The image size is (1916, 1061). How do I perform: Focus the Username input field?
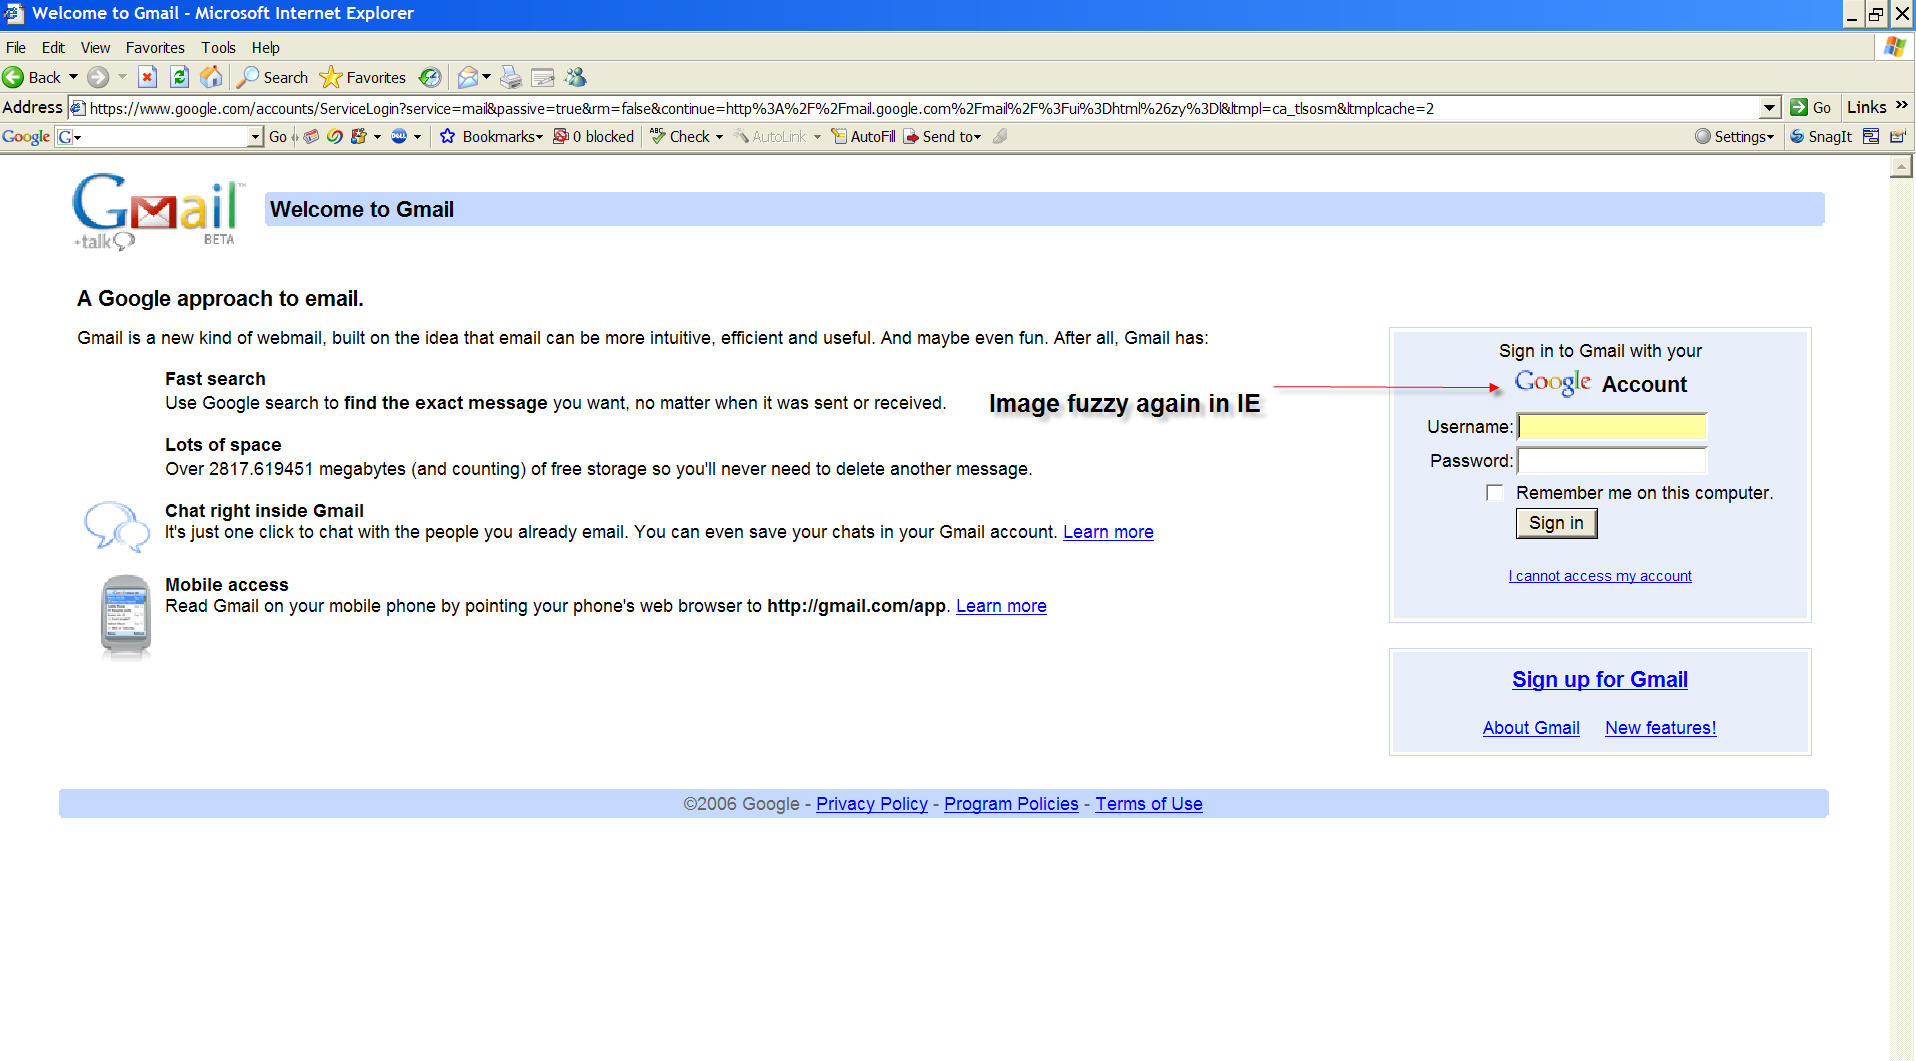[x=1612, y=427]
